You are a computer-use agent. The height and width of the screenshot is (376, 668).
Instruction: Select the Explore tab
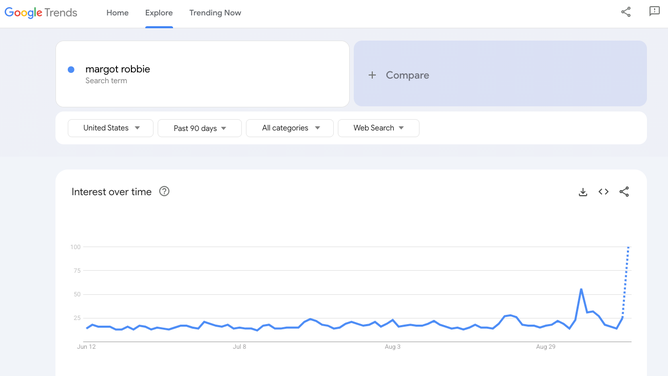click(x=159, y=13)
